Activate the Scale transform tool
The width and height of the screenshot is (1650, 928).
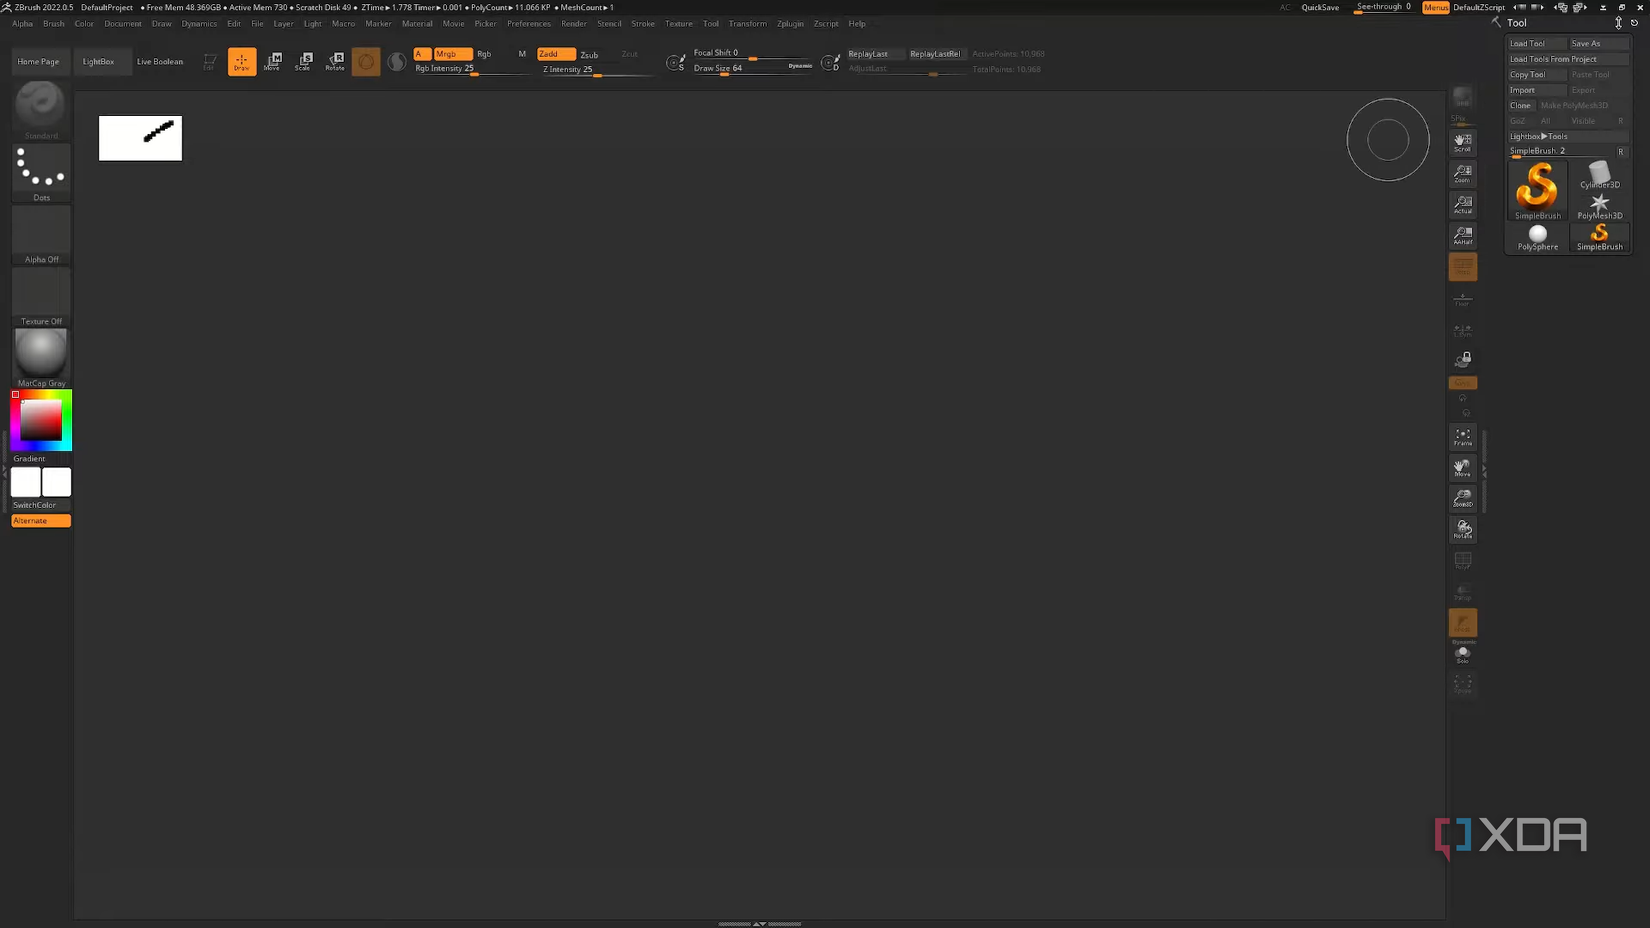tap(303, 62)
